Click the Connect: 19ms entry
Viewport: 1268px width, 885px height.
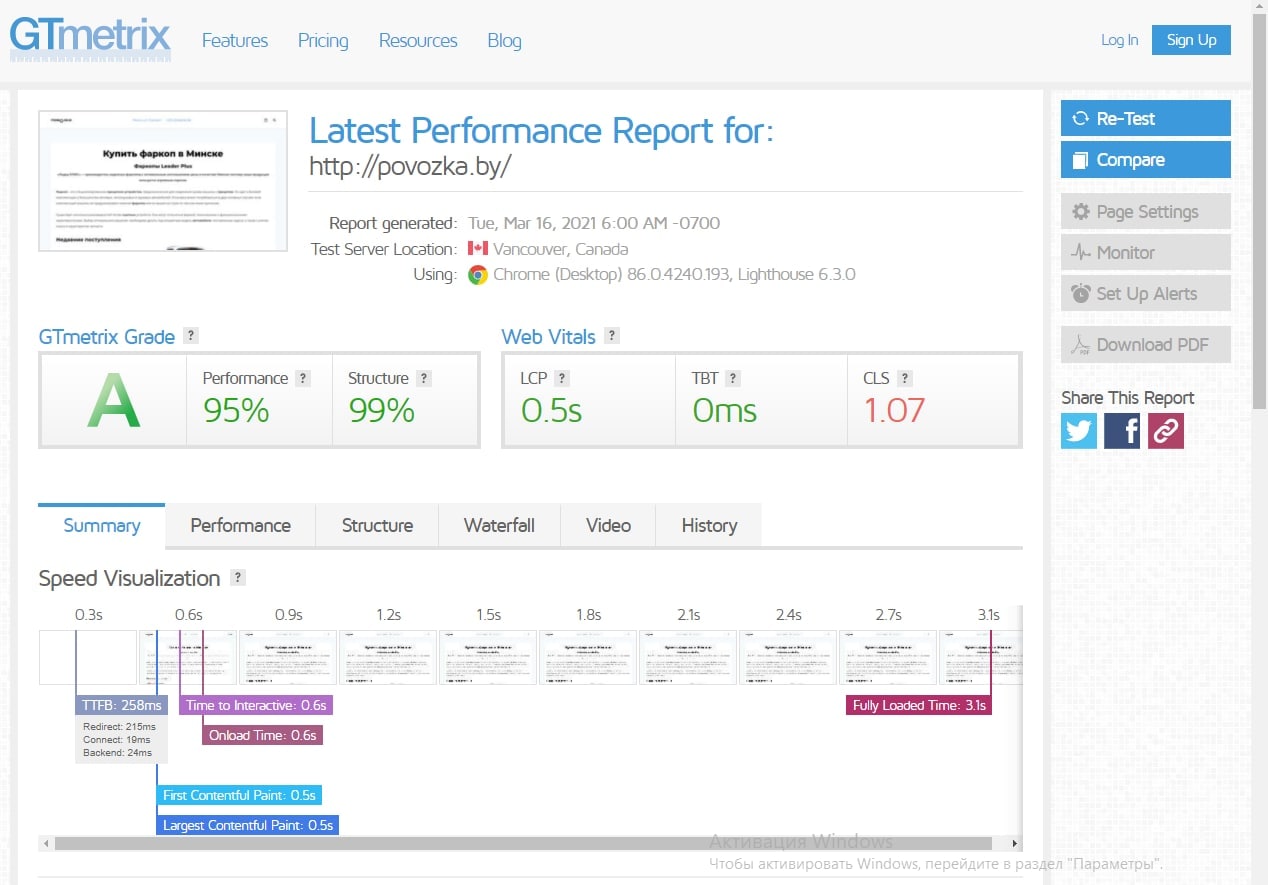click(x=117, y=739)
